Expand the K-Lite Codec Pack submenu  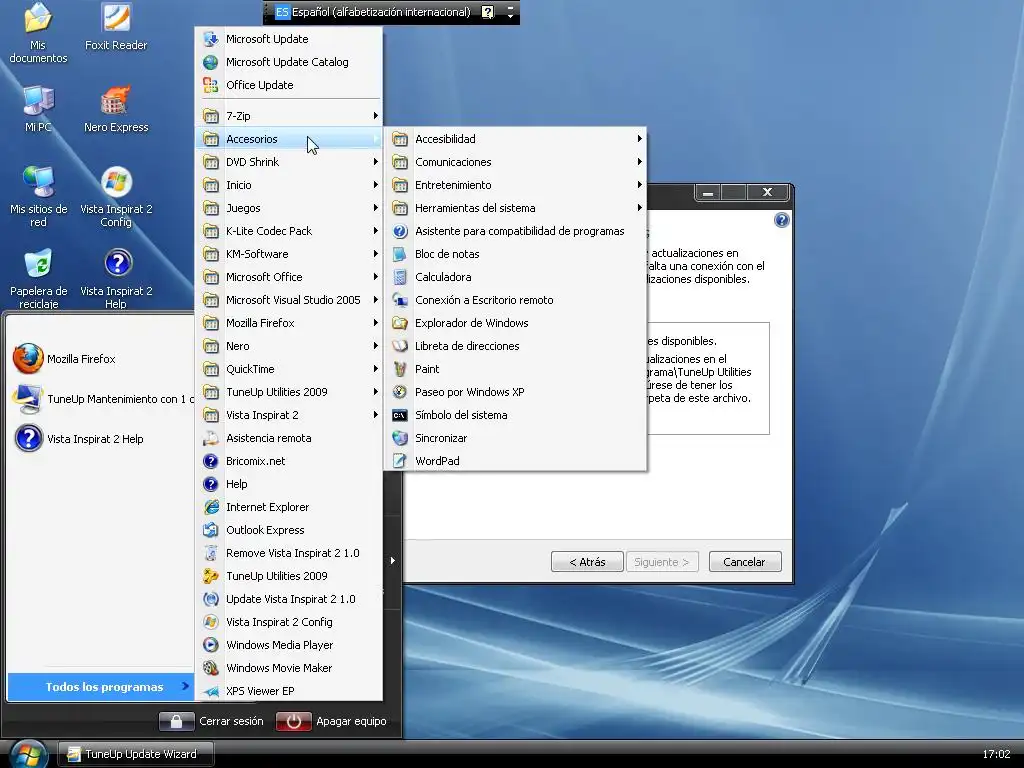289,231
